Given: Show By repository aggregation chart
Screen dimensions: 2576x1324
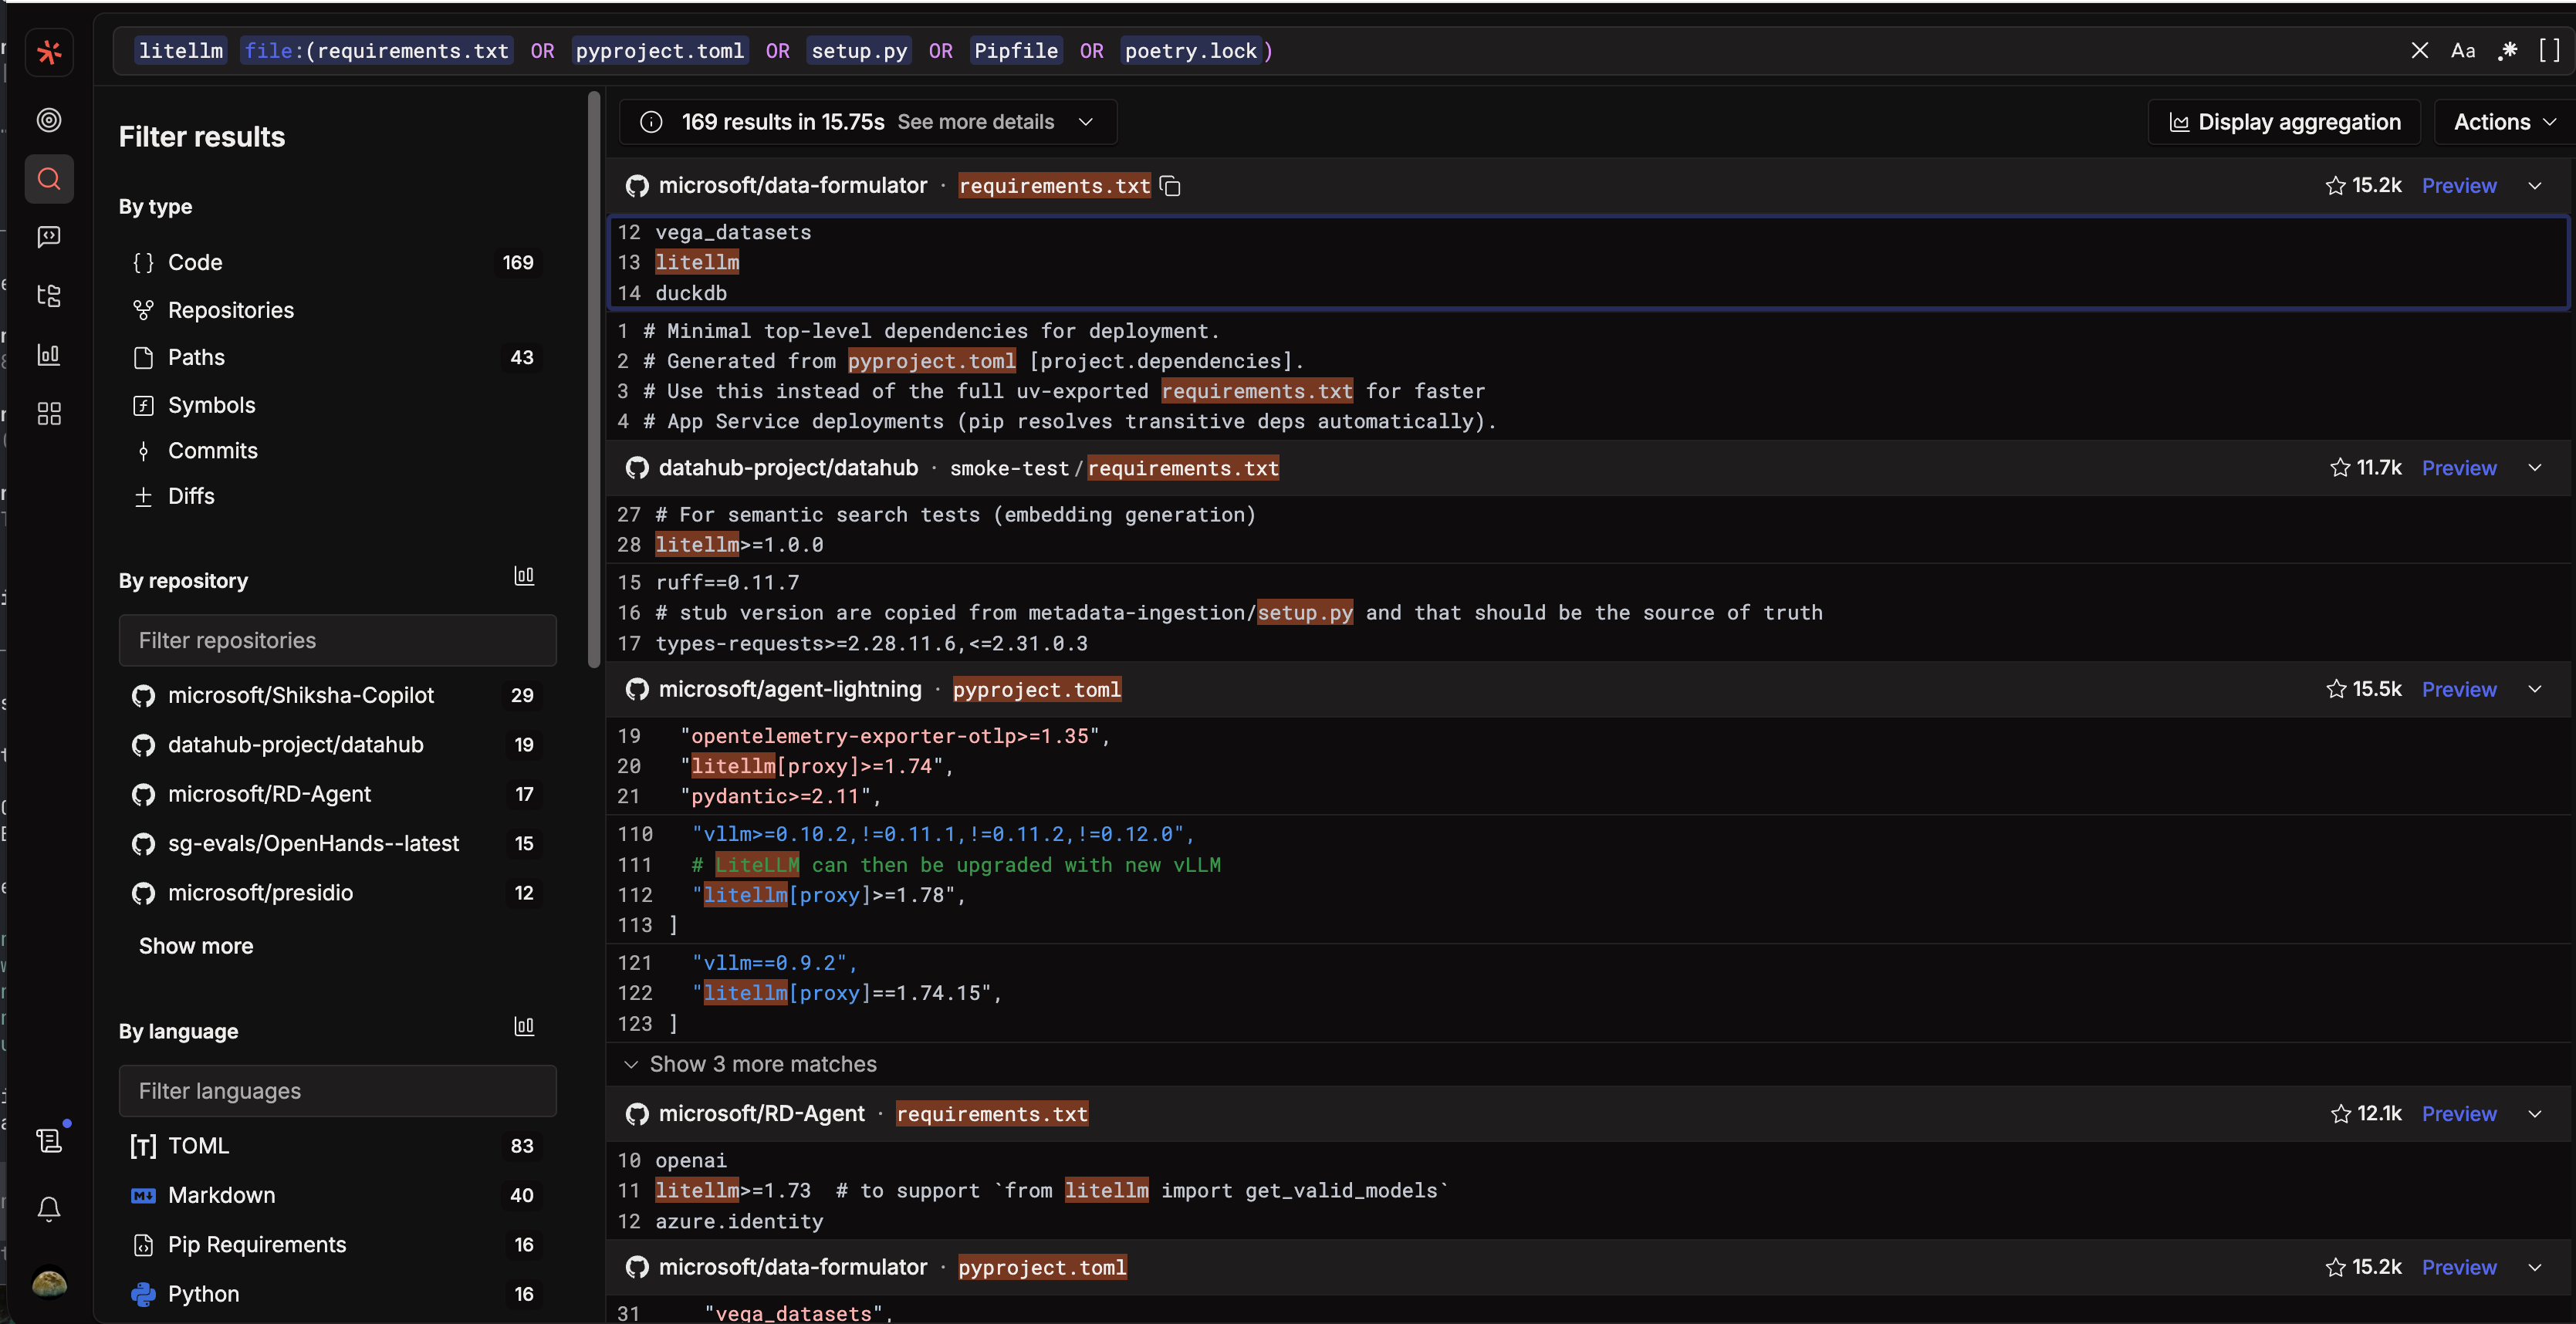Looking at the screenshot, I should point(524,576).
